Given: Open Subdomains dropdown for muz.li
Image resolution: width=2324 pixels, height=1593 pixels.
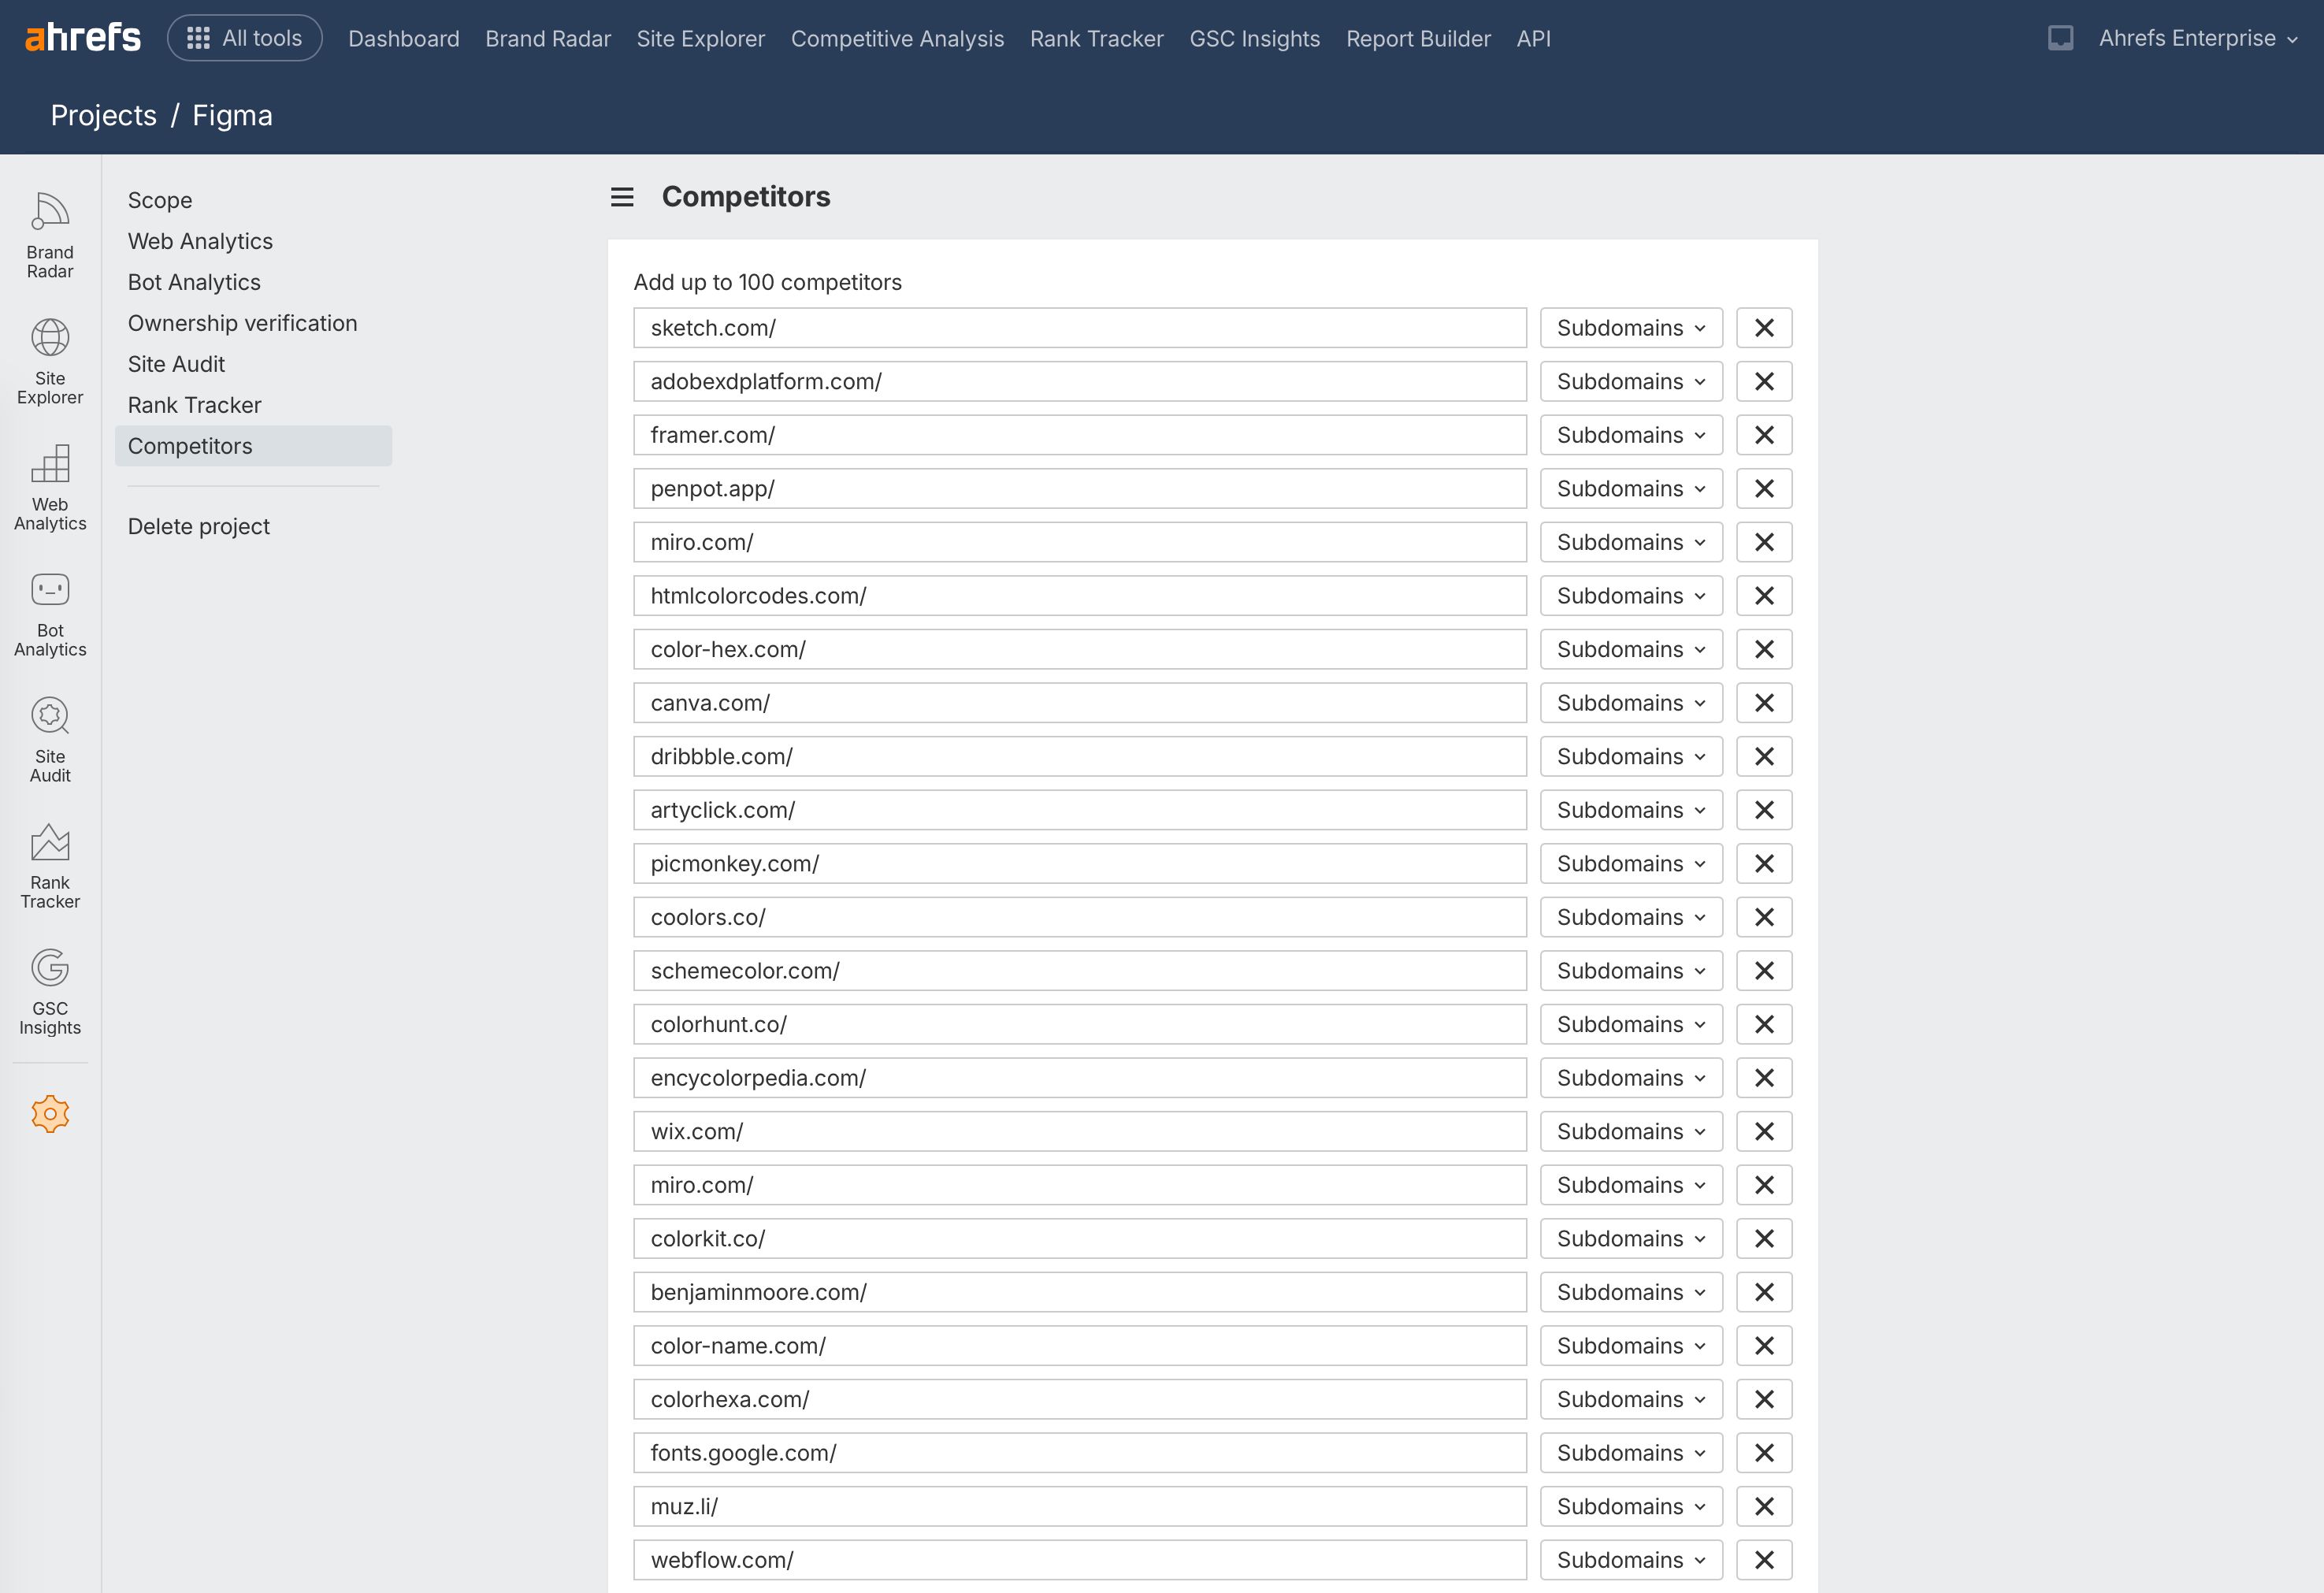Looking at the screenshot, I should coord(1631,1507).
